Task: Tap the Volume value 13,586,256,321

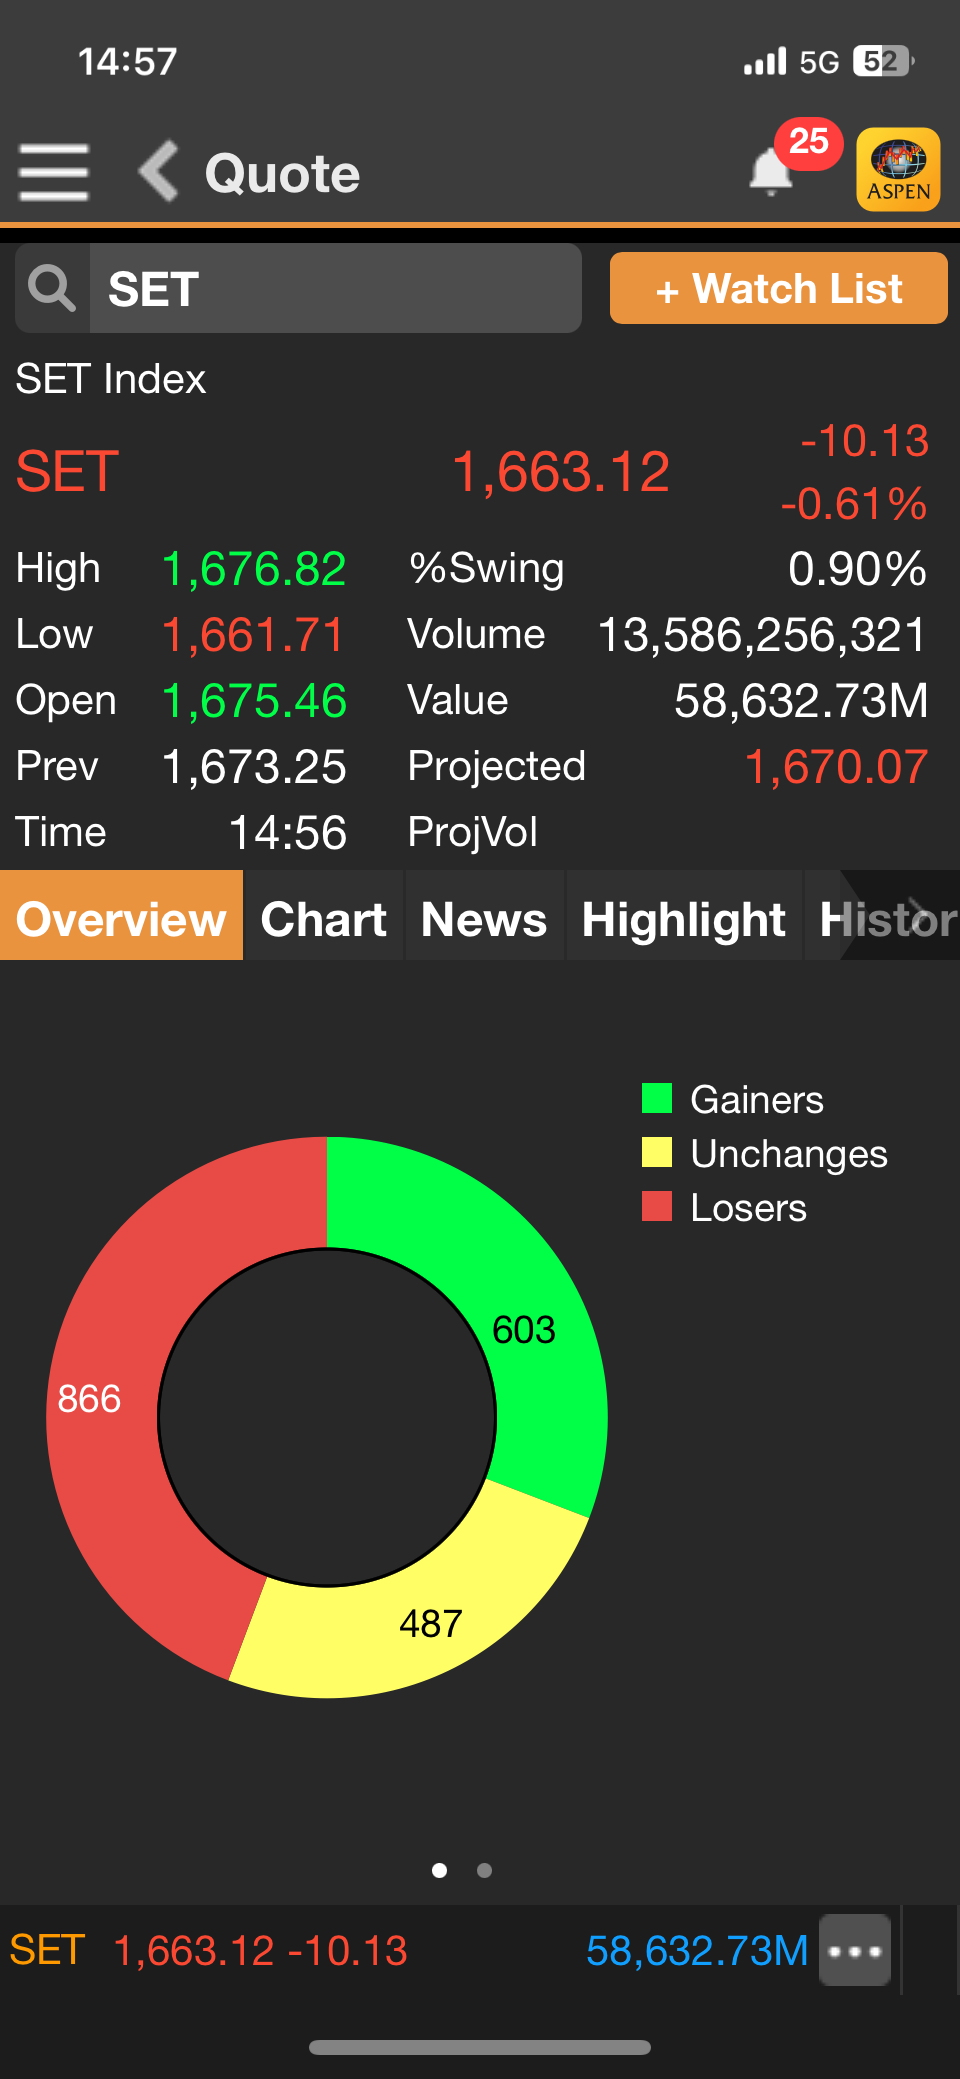Action: pos(762,635)
